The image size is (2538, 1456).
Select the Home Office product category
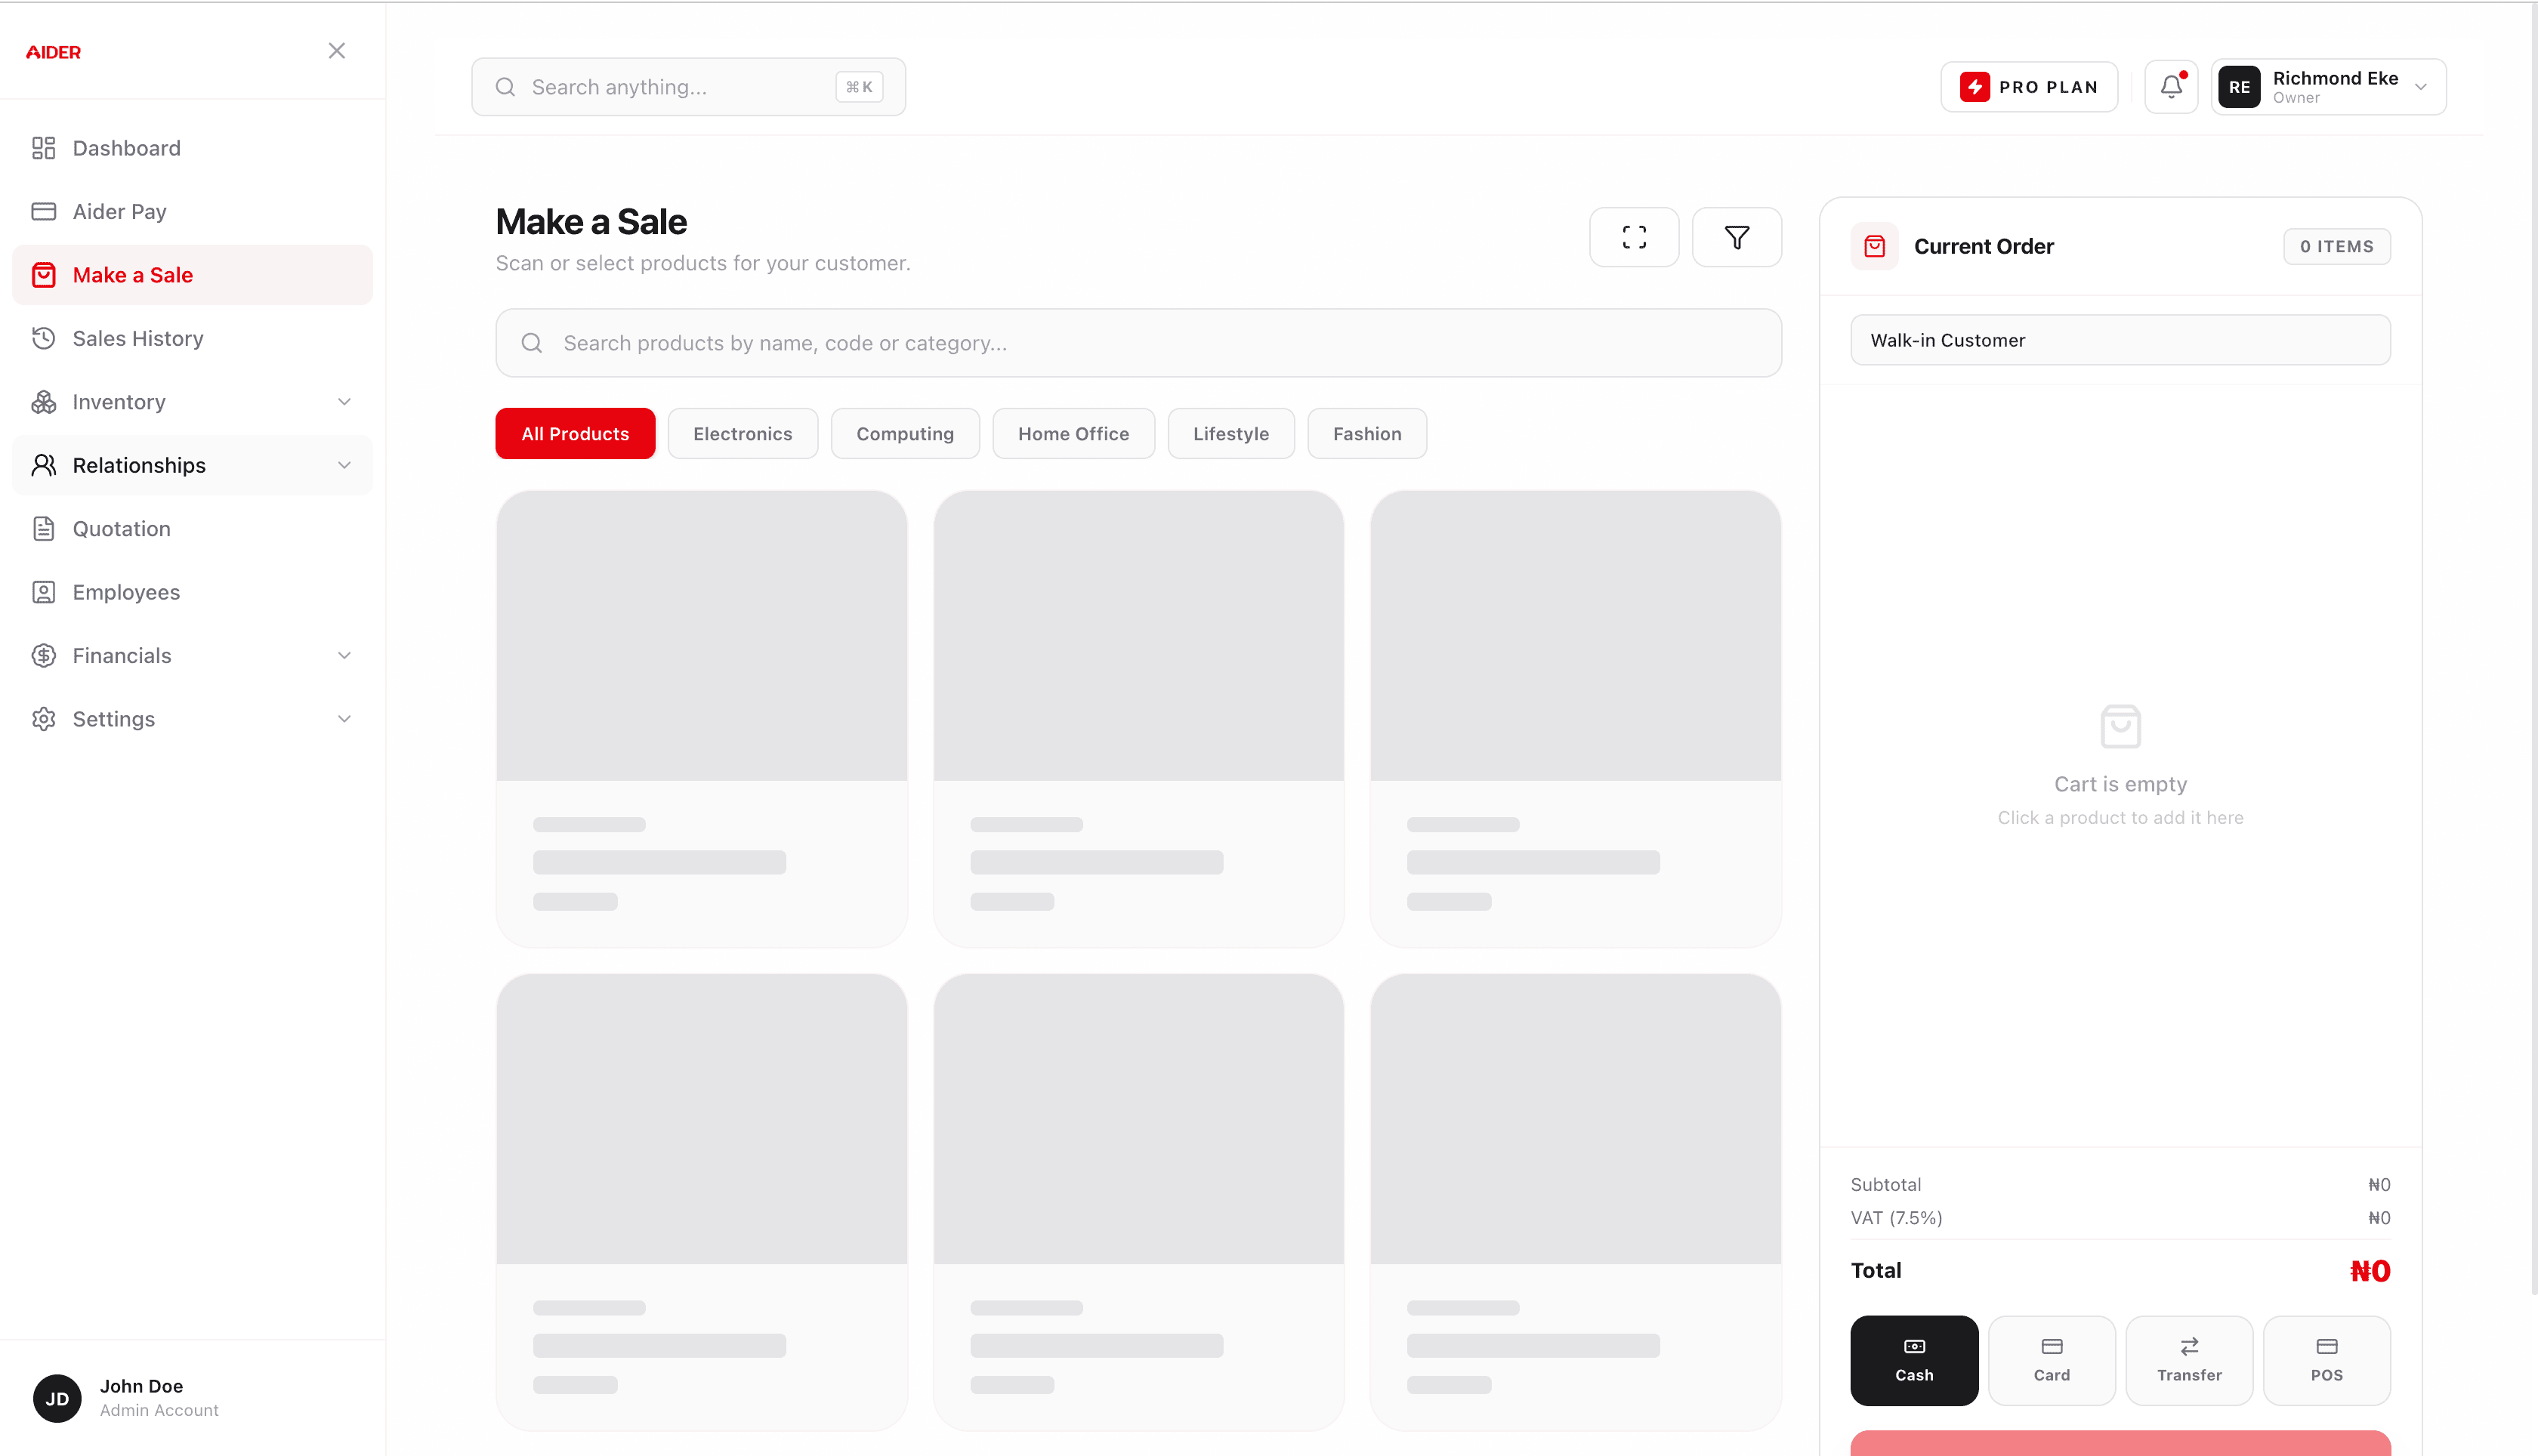tap(1073, 433)
